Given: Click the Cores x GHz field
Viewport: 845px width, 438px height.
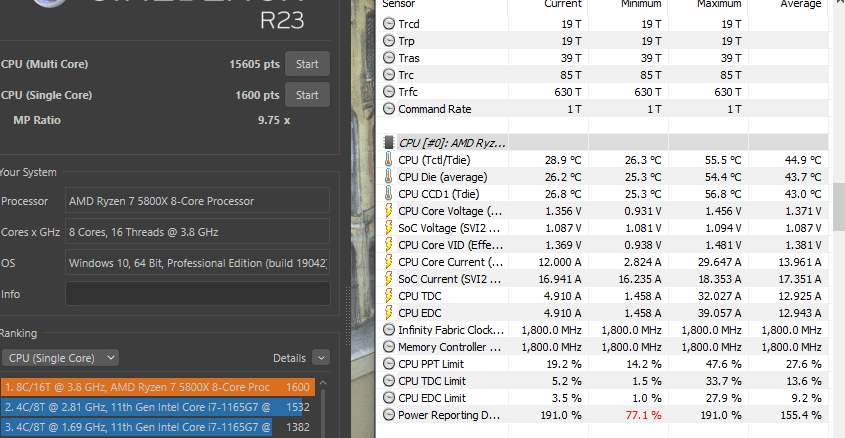Looking at the screenshot, I should 197,232.
